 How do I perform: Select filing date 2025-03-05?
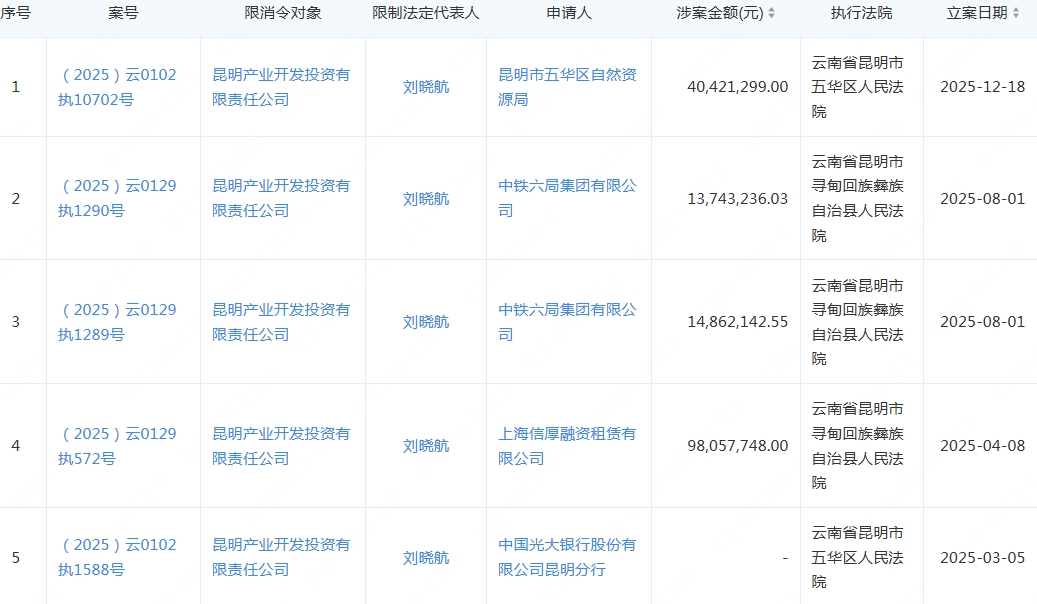tap(982, 558)
